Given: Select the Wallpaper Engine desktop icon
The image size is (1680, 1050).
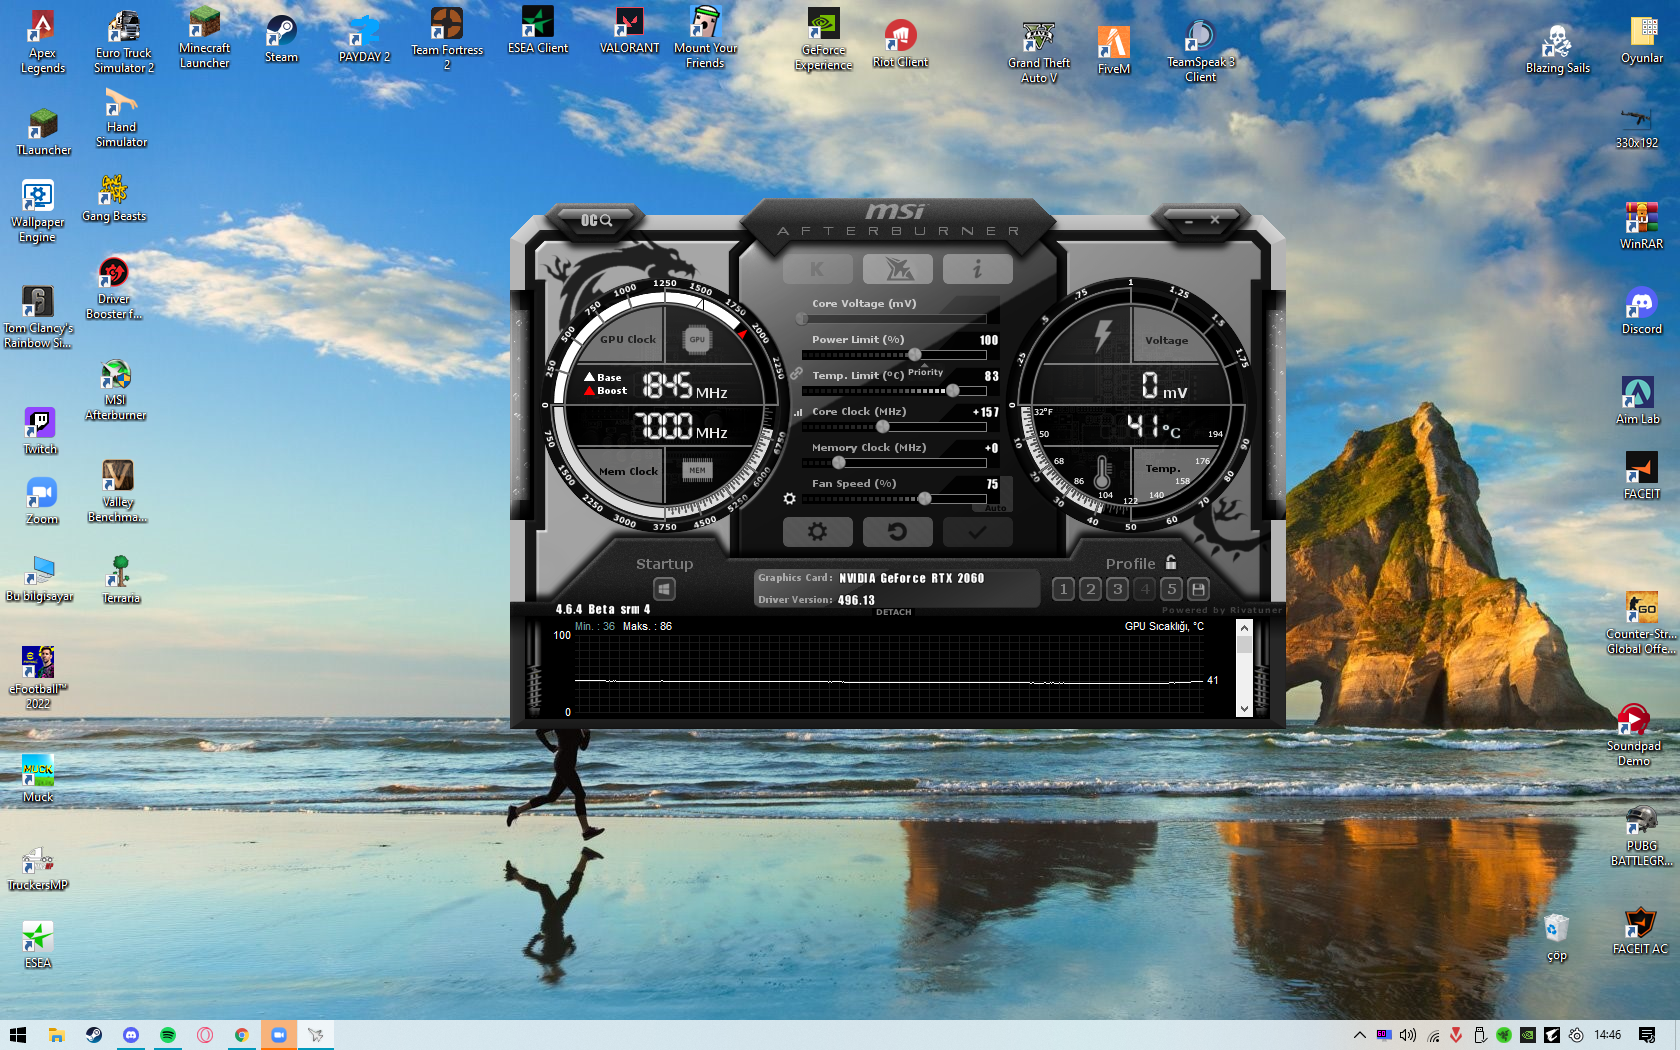Looking at the screenshot, I should point(37,212).
